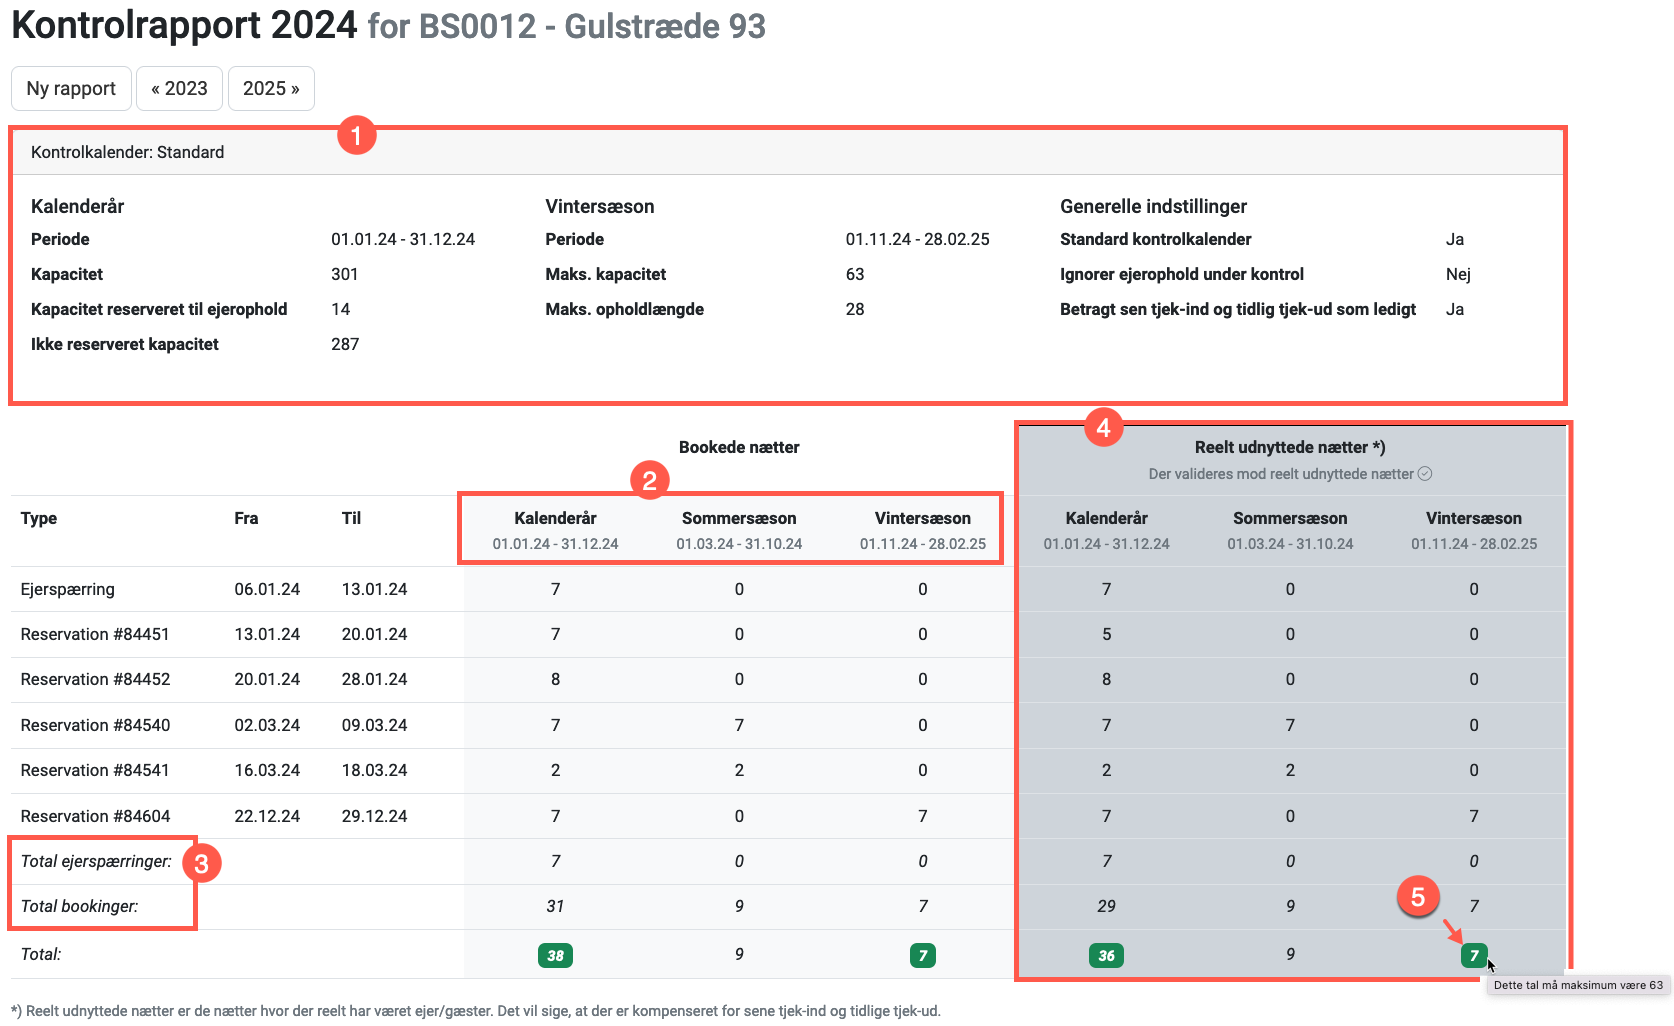Open Reservation #84604 row
Image resolution: width=1674 pixels, height=1026 pixels.
tap(95, 816)
